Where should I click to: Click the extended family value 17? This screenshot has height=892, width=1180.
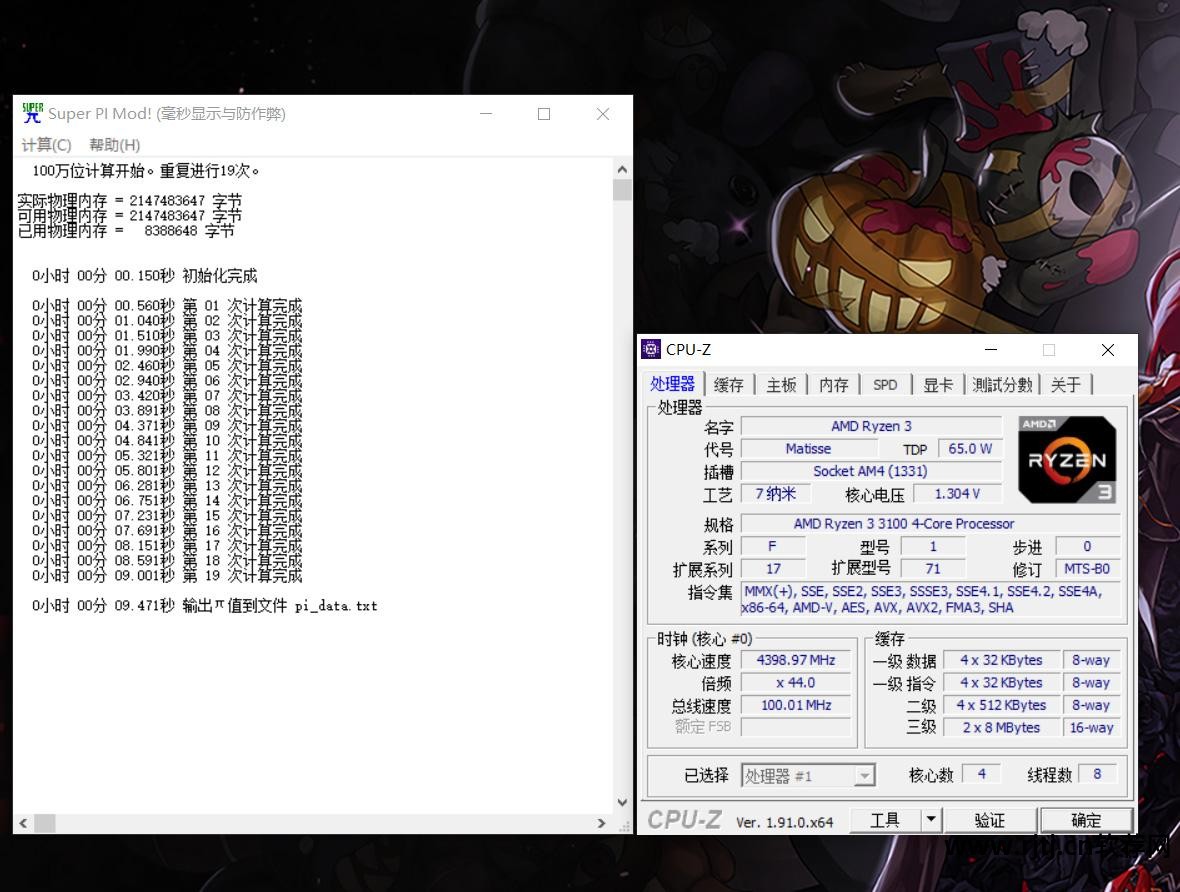tap(774, 569)
